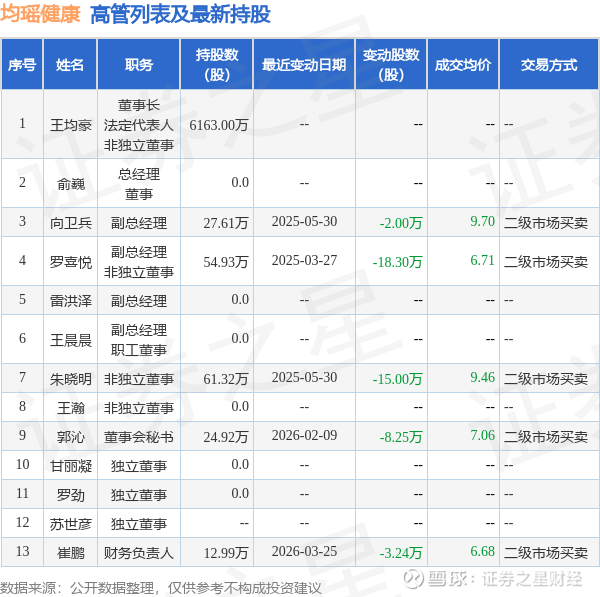Screen dimensions: 600x597
Task: Click the 副总经理 职工董事 position cell
Action: pos(139,339)
